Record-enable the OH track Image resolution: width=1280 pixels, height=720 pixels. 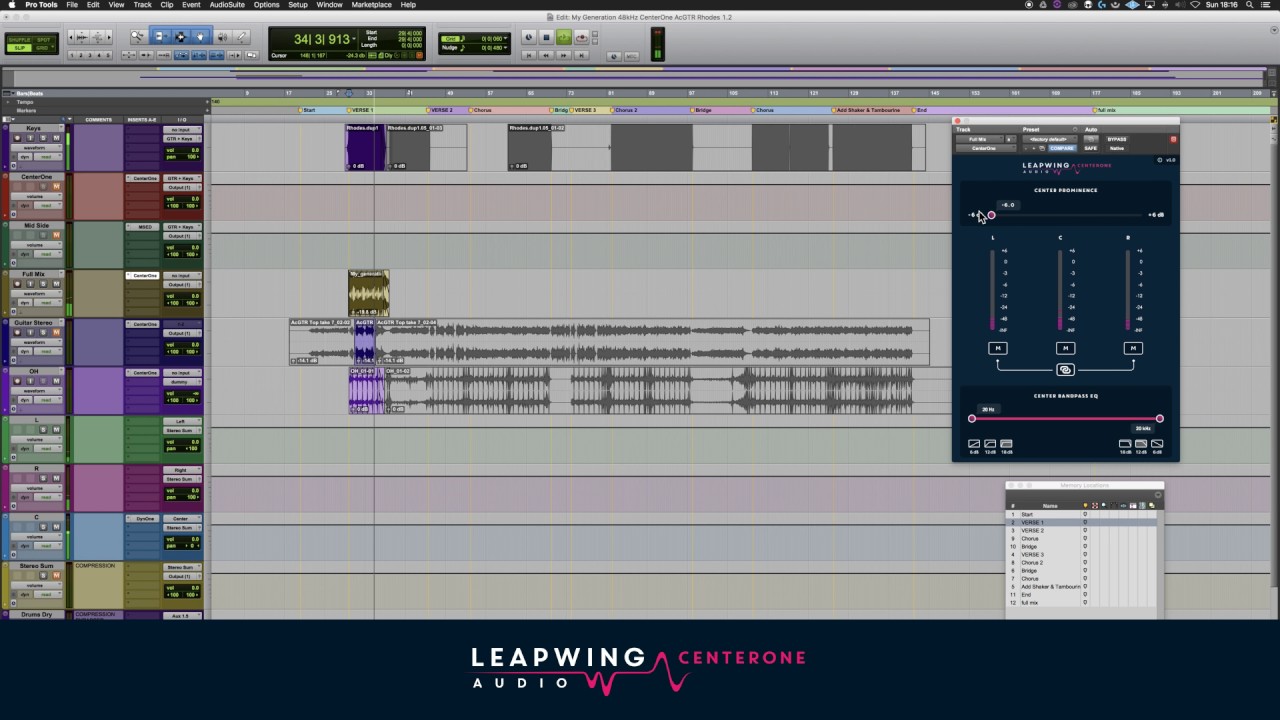(x=17, y=381)
